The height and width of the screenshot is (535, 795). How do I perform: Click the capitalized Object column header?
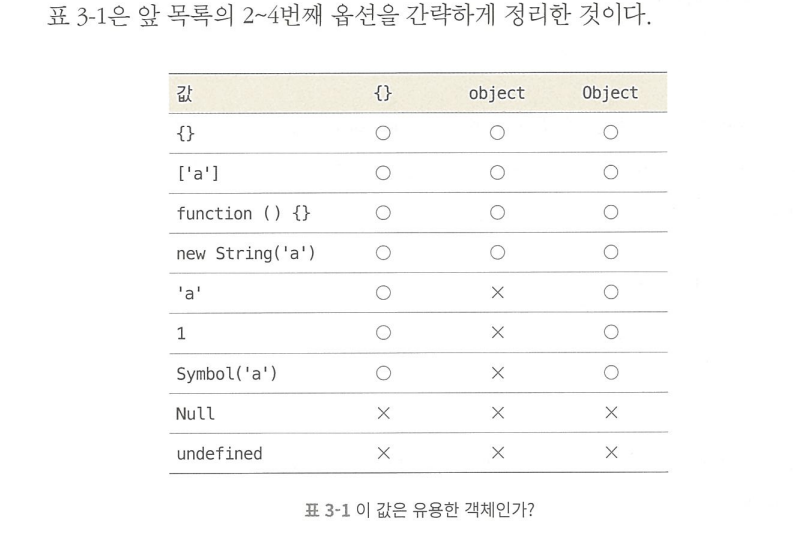point(610,93)
